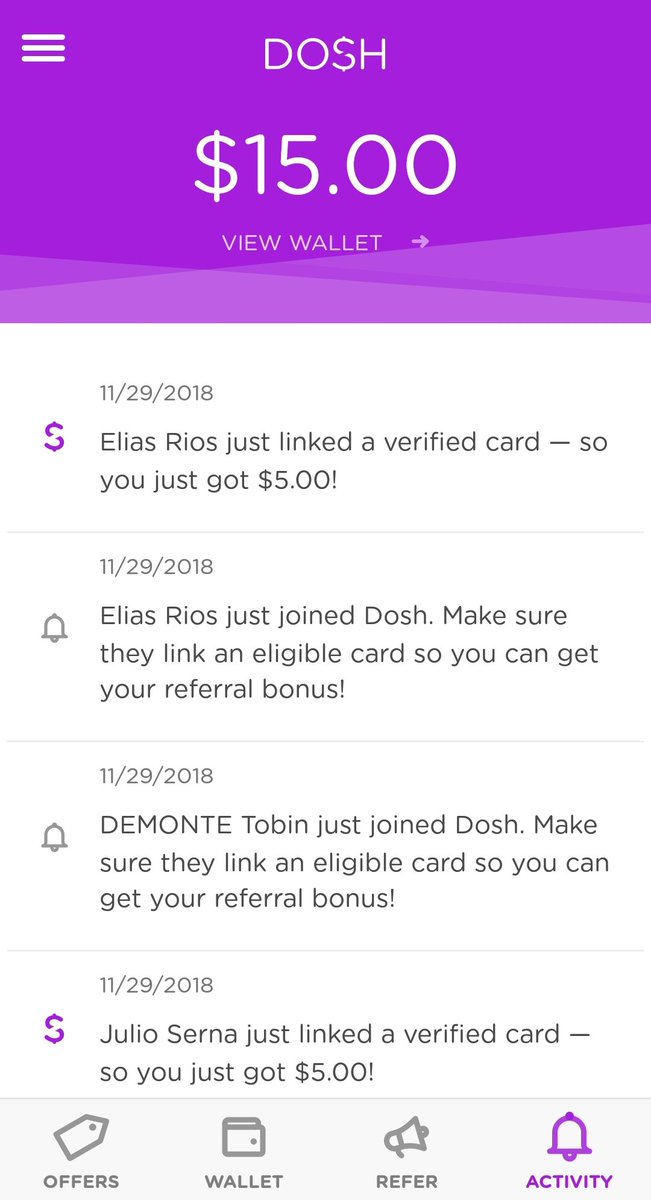The height and width of the screenshot is (1200, 651).
Task: Tap the Activity bell icon in bottom bar
Action: [569, 1137]
